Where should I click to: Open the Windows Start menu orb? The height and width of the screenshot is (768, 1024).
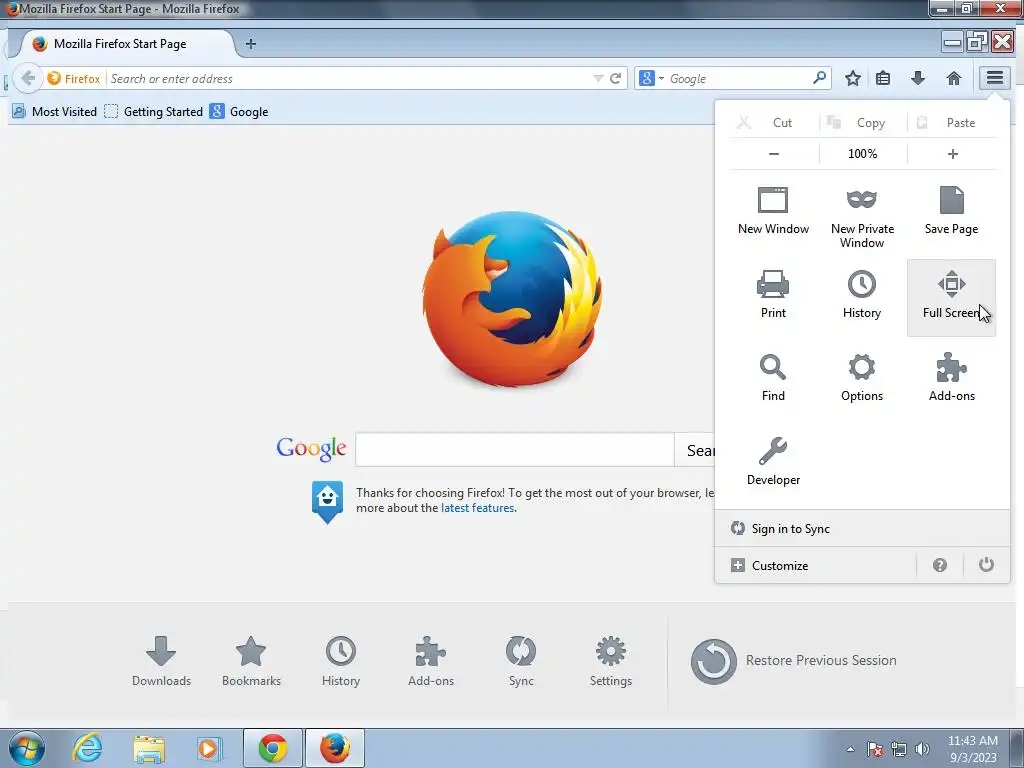click(27, 748)
